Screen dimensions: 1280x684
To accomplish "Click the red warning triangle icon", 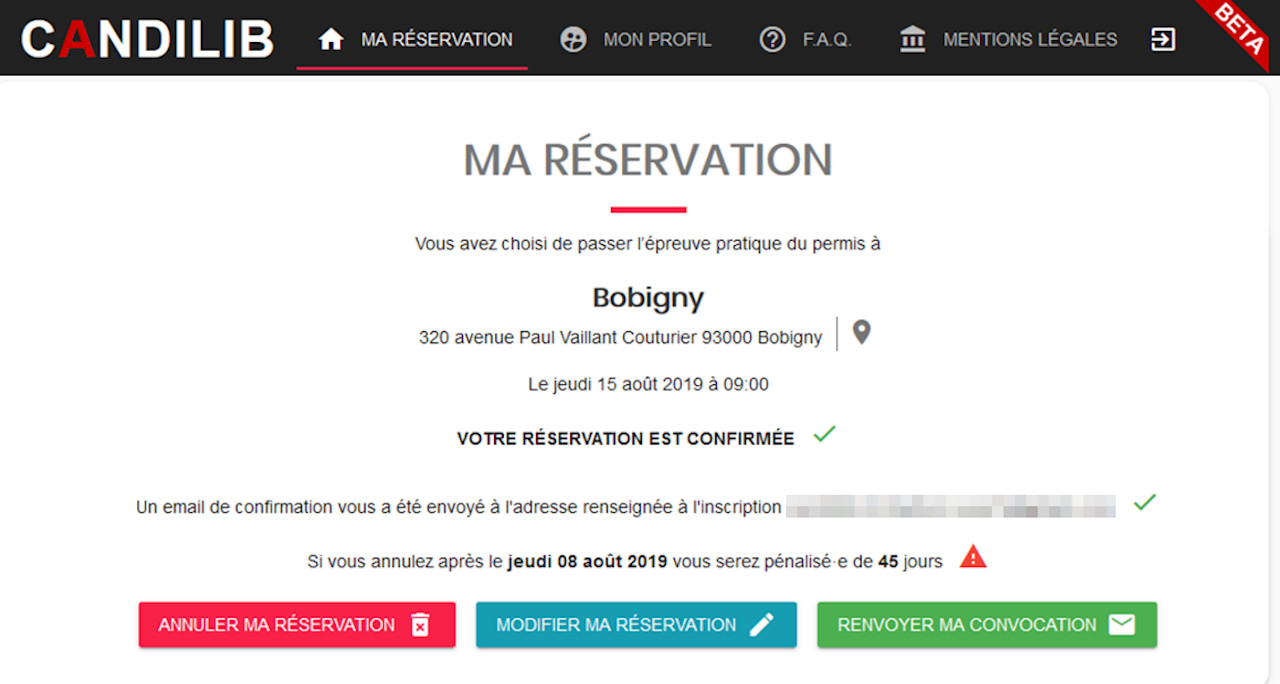I will 973,558.
